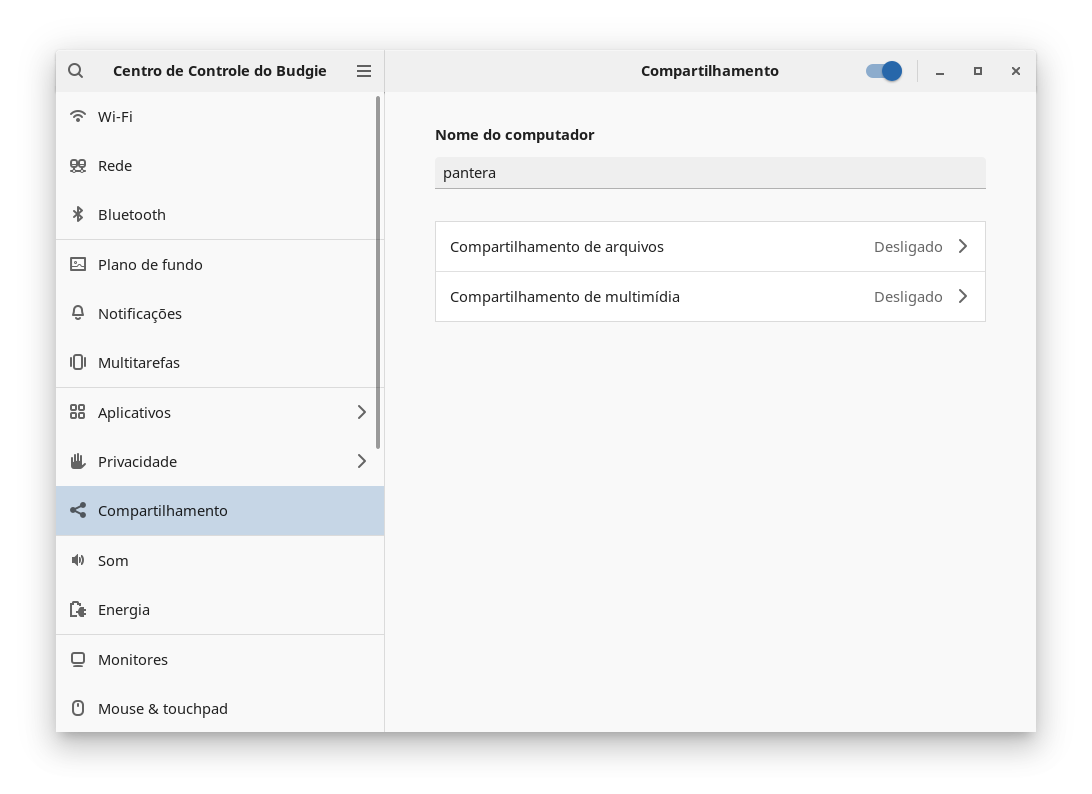Click the Som speaker icon
This screenshot has height=794, width=1092.
click(78, 560)
